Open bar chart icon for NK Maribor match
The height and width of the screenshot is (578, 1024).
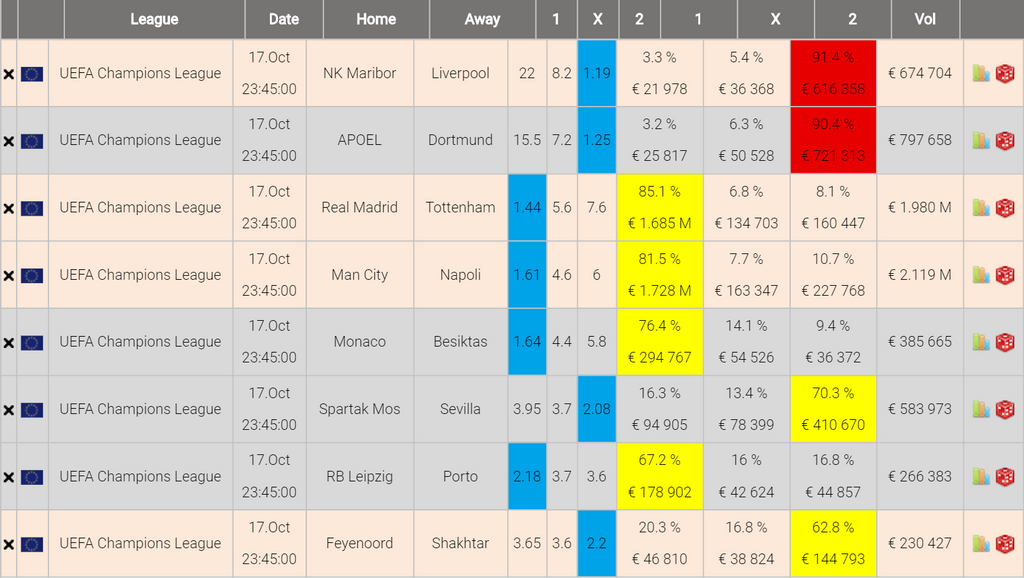(x=981, y=73)
